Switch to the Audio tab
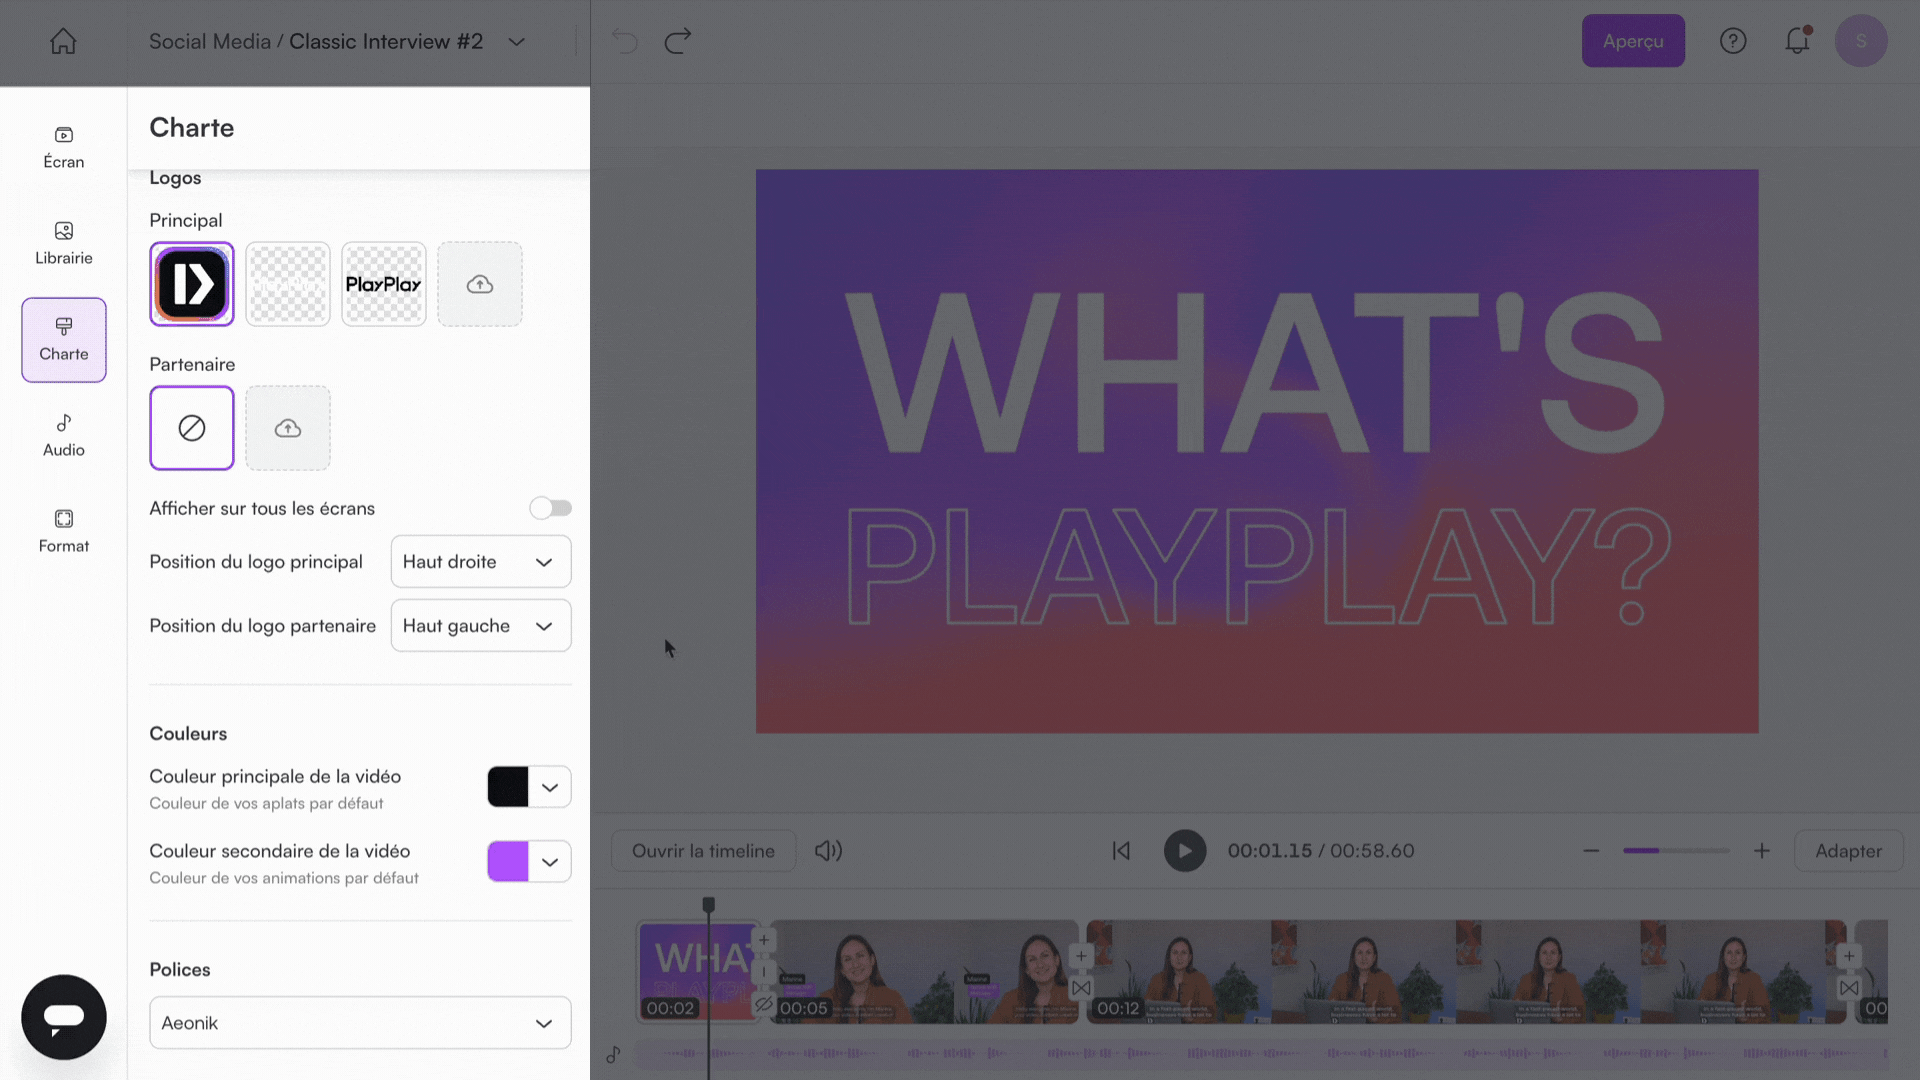1920x1080 pixels. (x=64, y=435)
